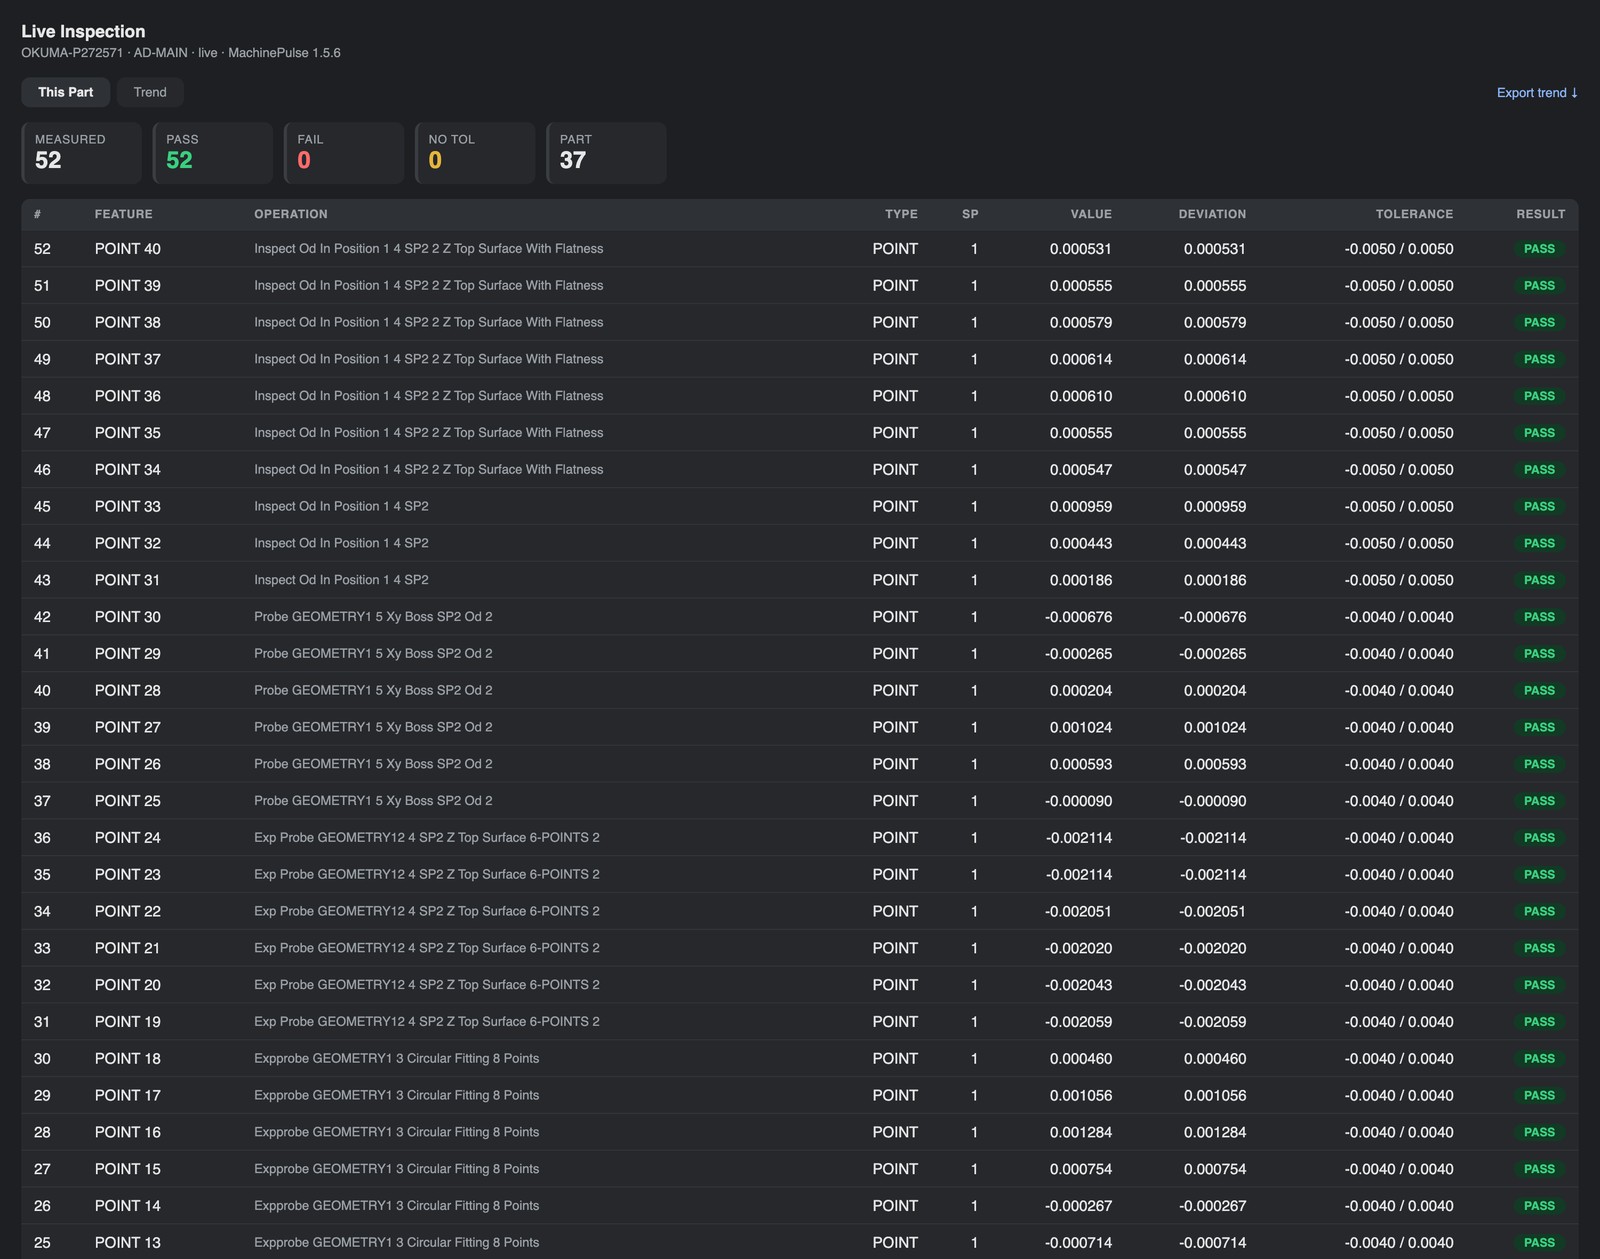Click value -0.002051 in POINT 22 row
Screen dimensions: 1600x1259
1078,911
